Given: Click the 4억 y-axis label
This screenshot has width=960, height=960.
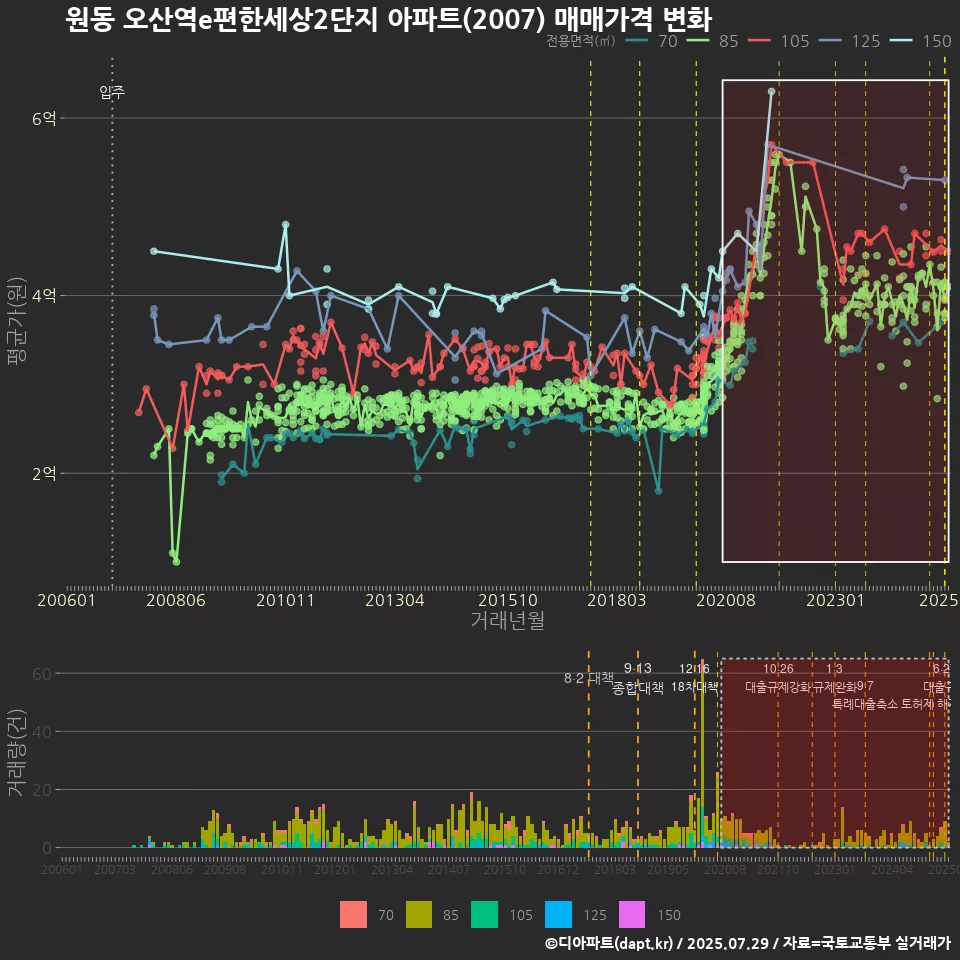Looking at the screenshot, I should [x=44, y=296].
